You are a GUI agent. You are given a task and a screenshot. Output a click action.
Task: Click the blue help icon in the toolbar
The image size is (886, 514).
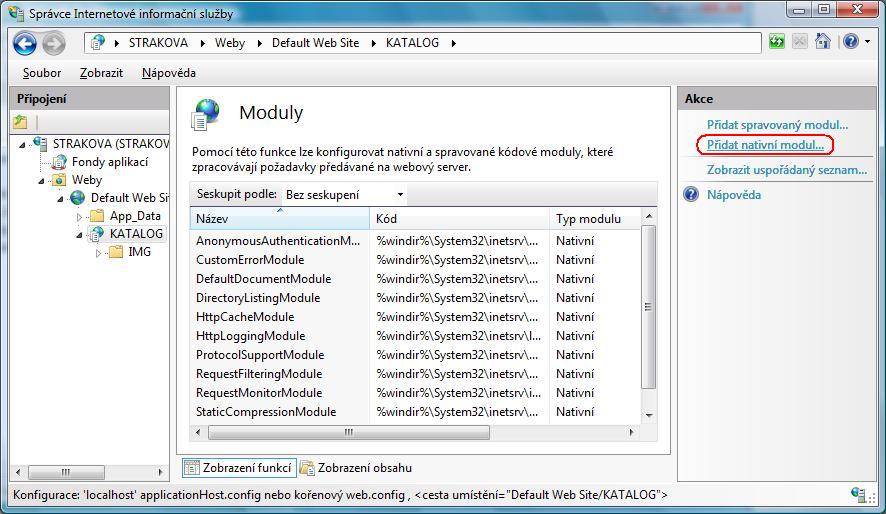click(849, 42)
